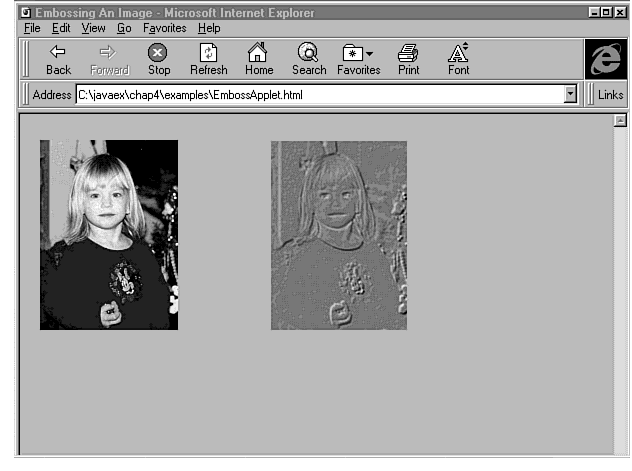Refresh the page using the Refresh icon

click(208, 53)
